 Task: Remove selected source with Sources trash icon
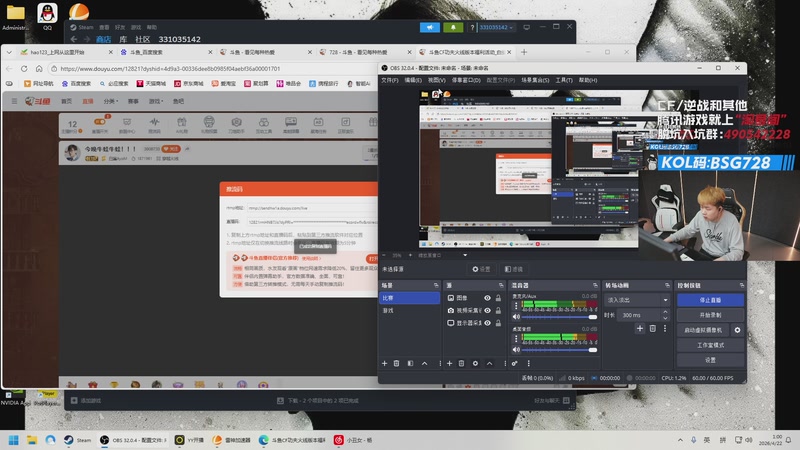tap(461, 363)
